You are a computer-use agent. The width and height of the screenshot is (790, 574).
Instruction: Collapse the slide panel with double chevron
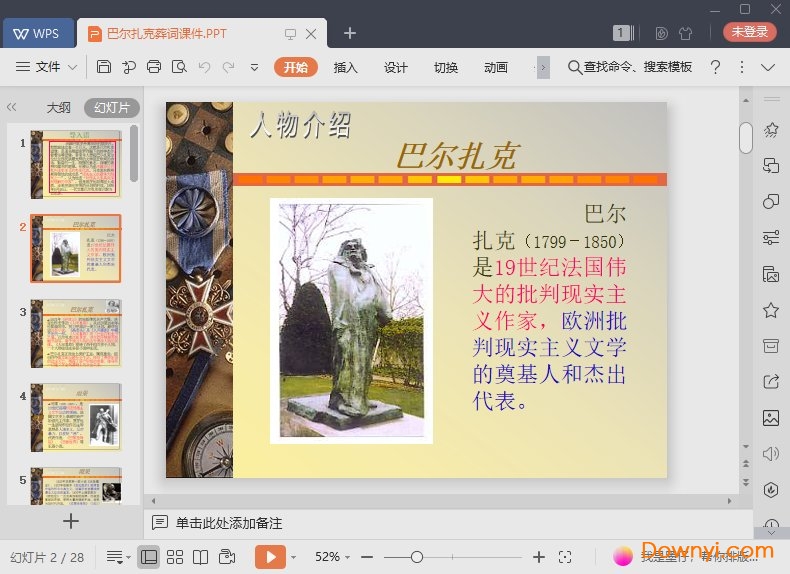[12, 107]
